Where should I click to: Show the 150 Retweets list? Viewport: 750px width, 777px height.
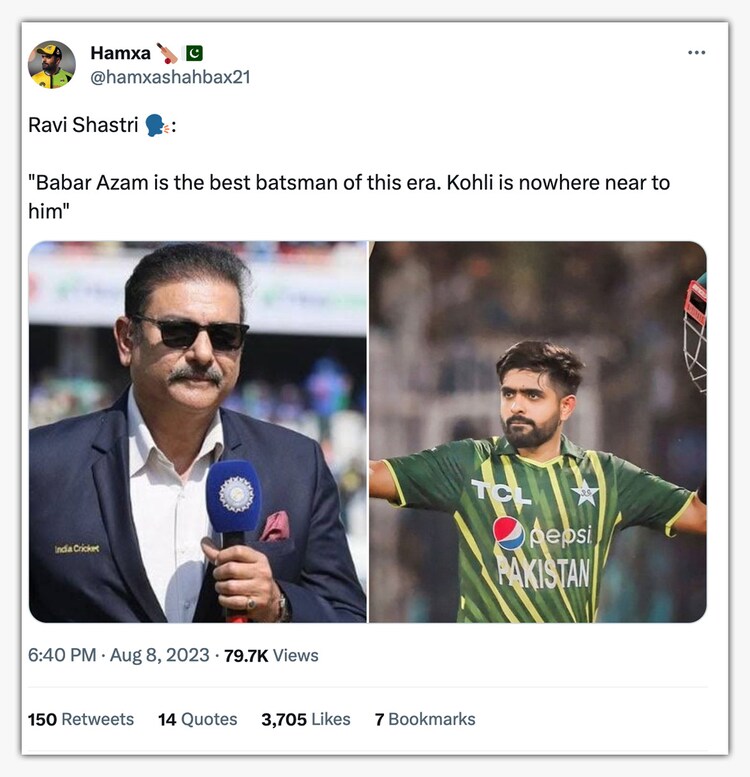point(81,719)
